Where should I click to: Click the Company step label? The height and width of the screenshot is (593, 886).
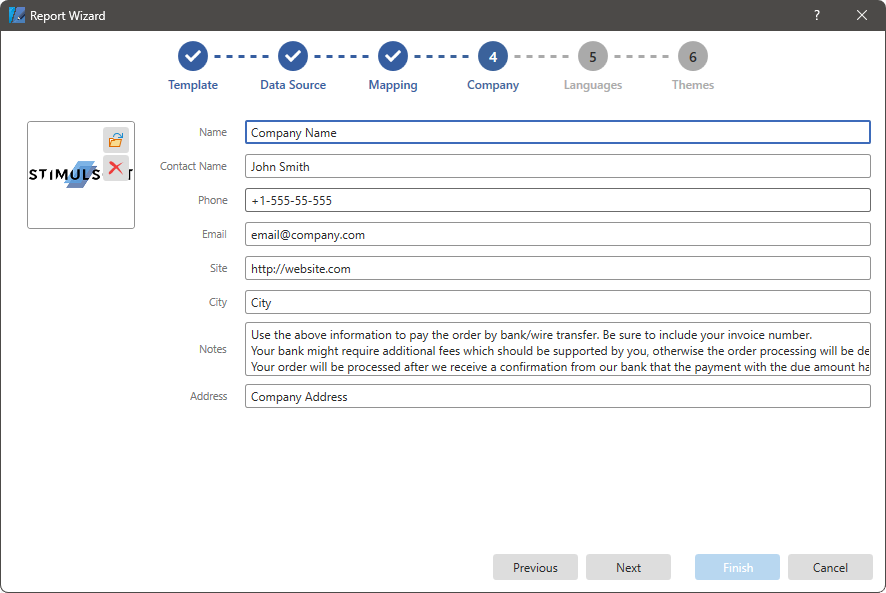click(x=493, y=85)
